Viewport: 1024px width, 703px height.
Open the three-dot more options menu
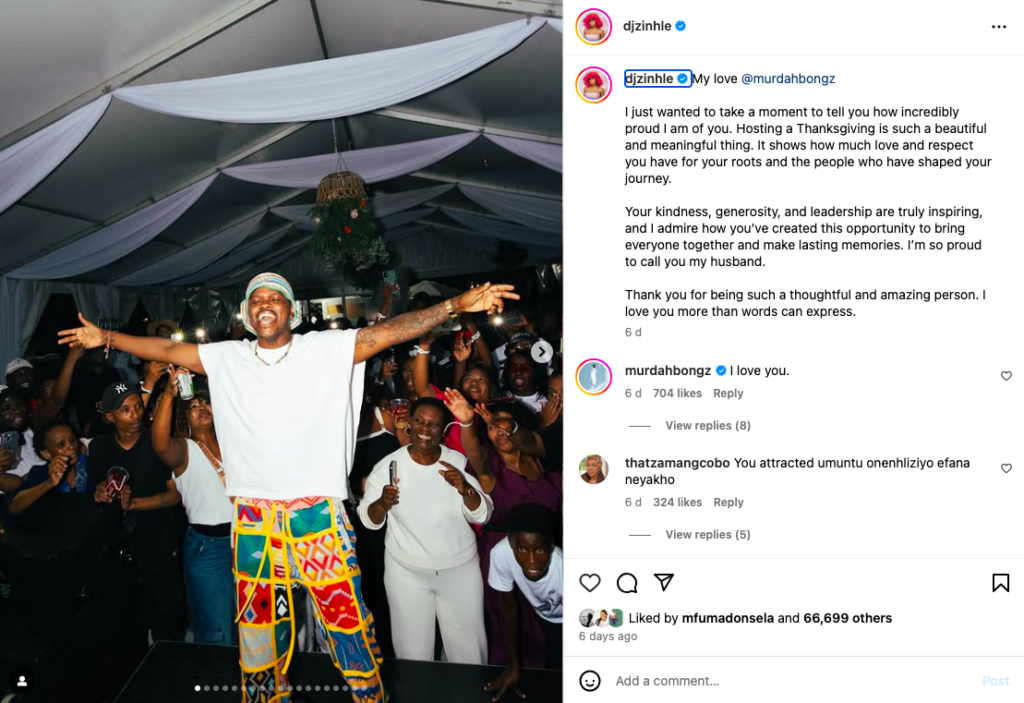[x=999, y=27]
